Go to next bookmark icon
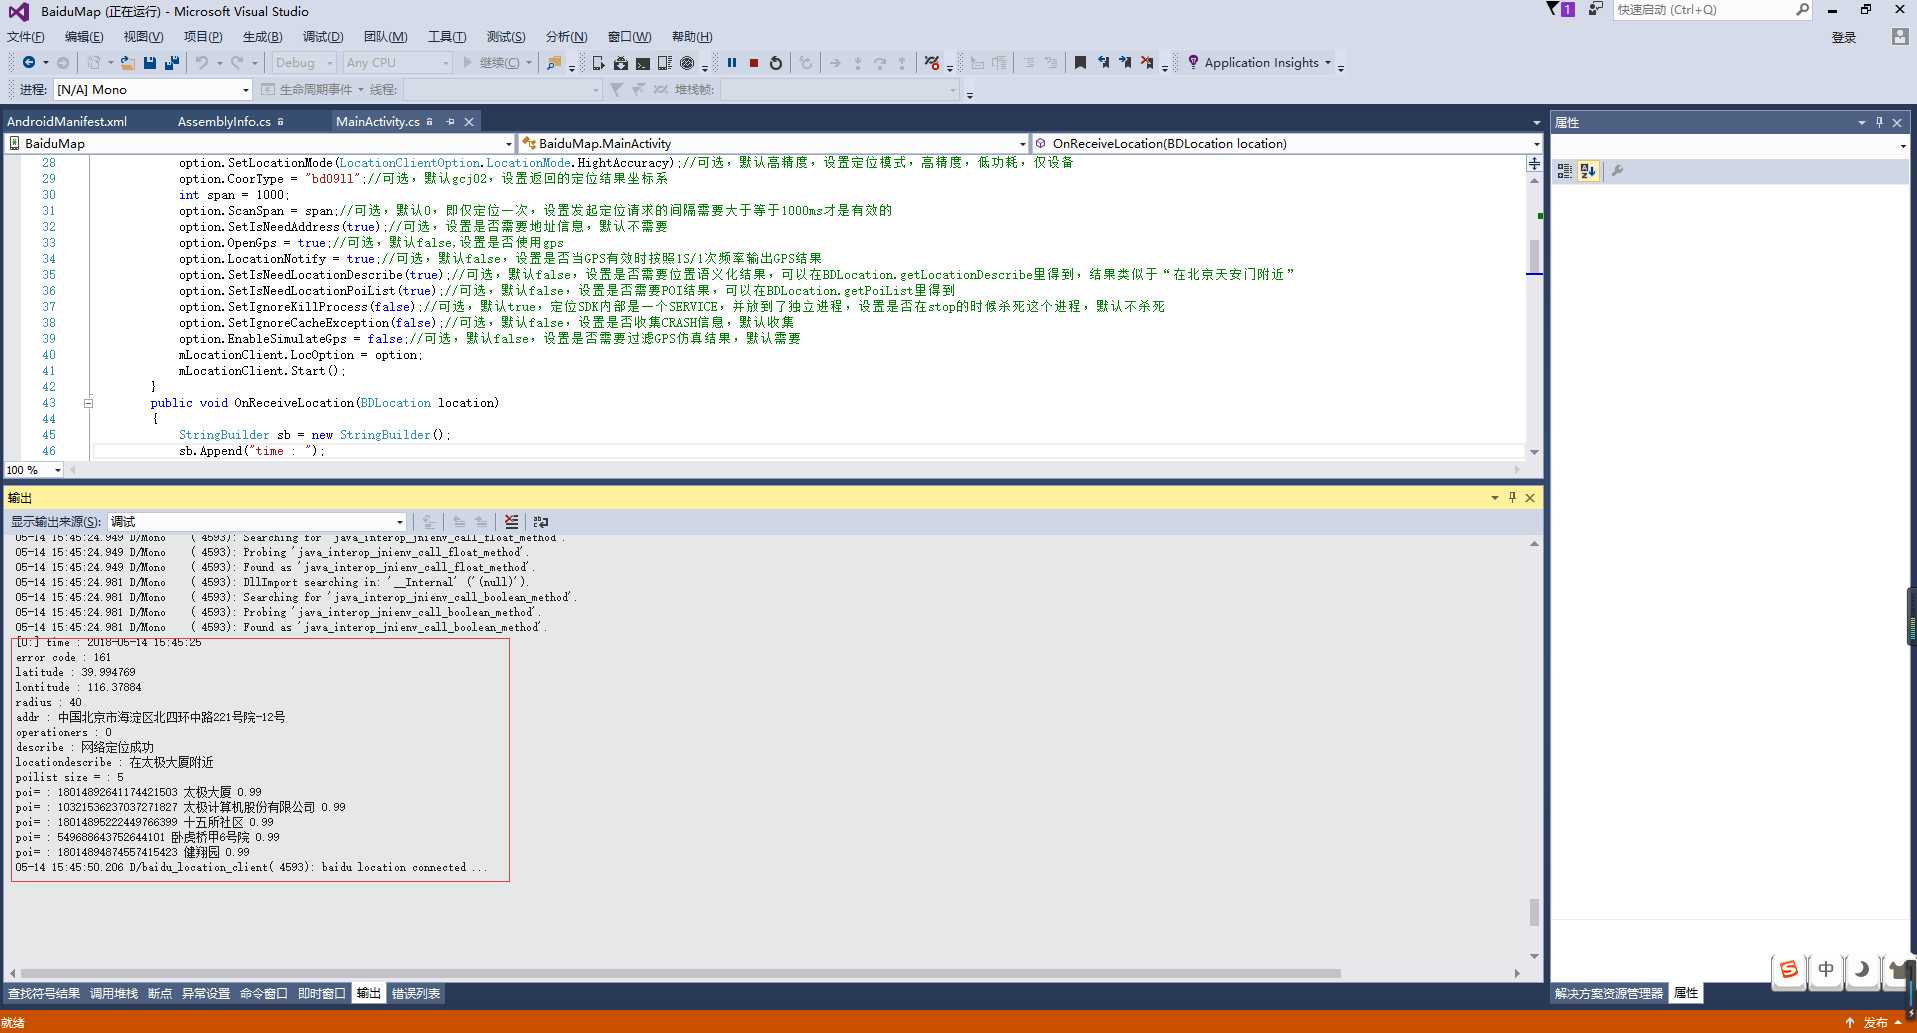The image size is (1917, 1033). (1125, 63)
